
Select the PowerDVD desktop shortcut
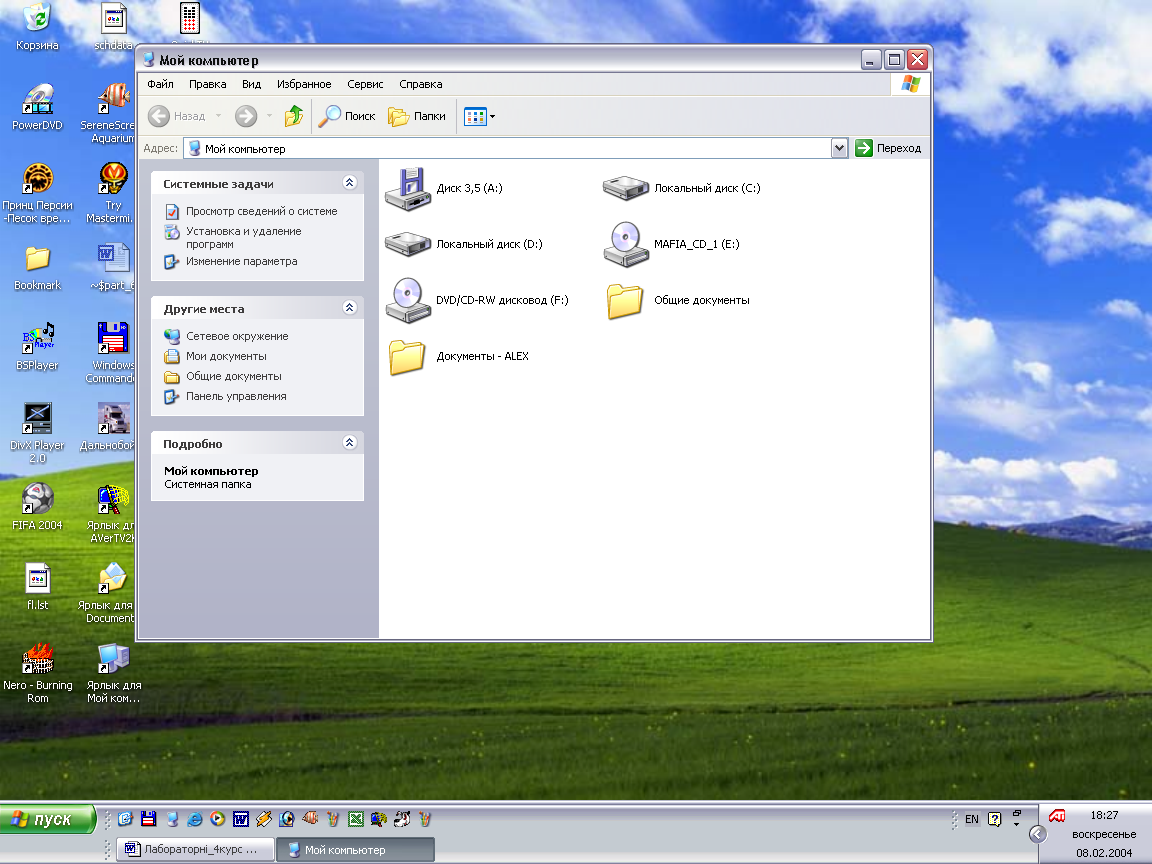[37, 107]
